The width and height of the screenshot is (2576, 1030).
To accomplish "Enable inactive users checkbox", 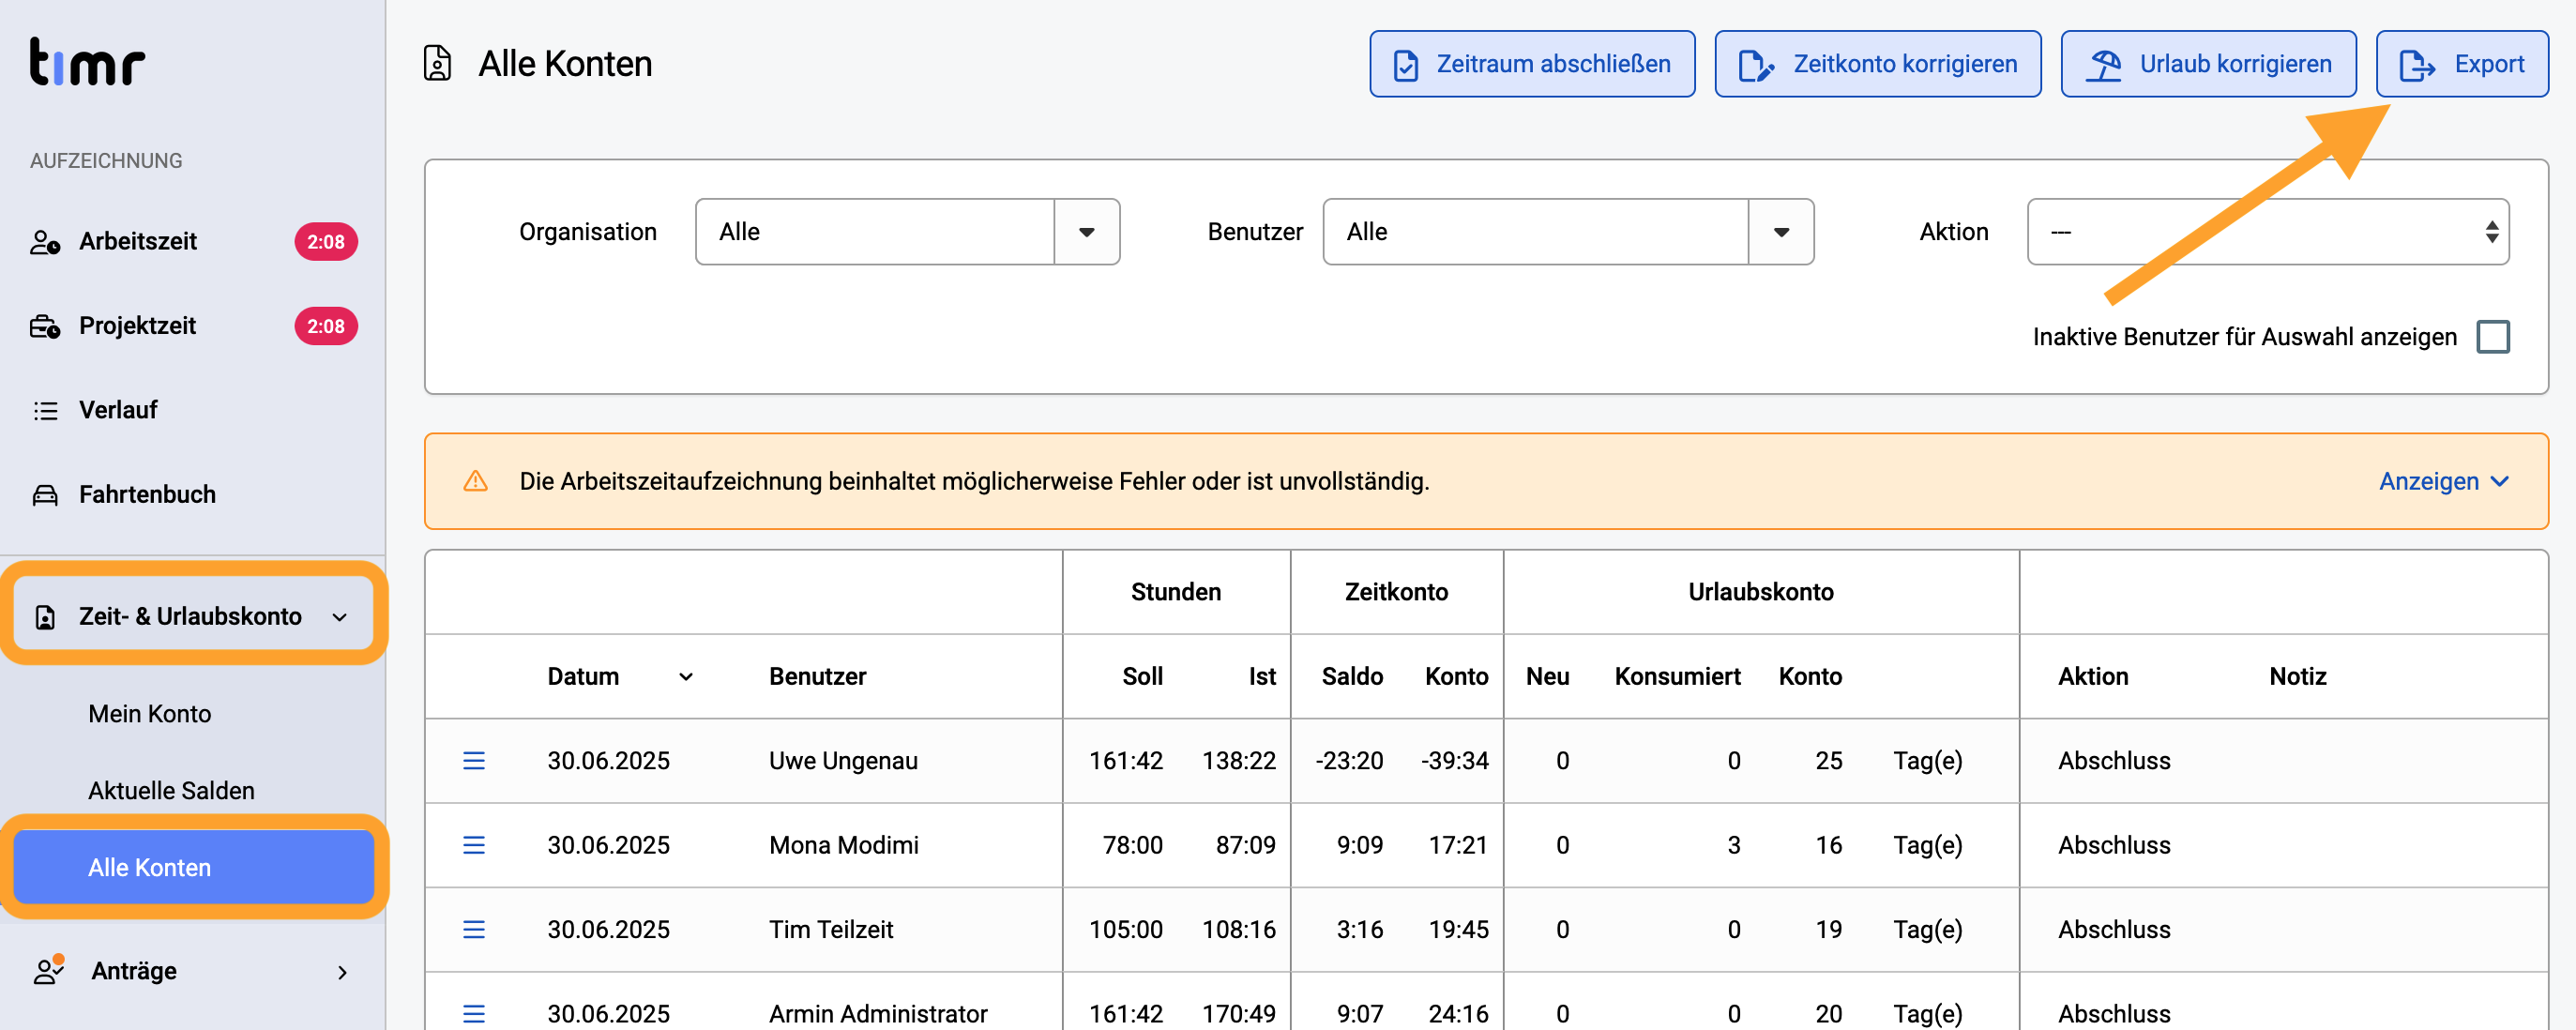I will click(2493, 337).
